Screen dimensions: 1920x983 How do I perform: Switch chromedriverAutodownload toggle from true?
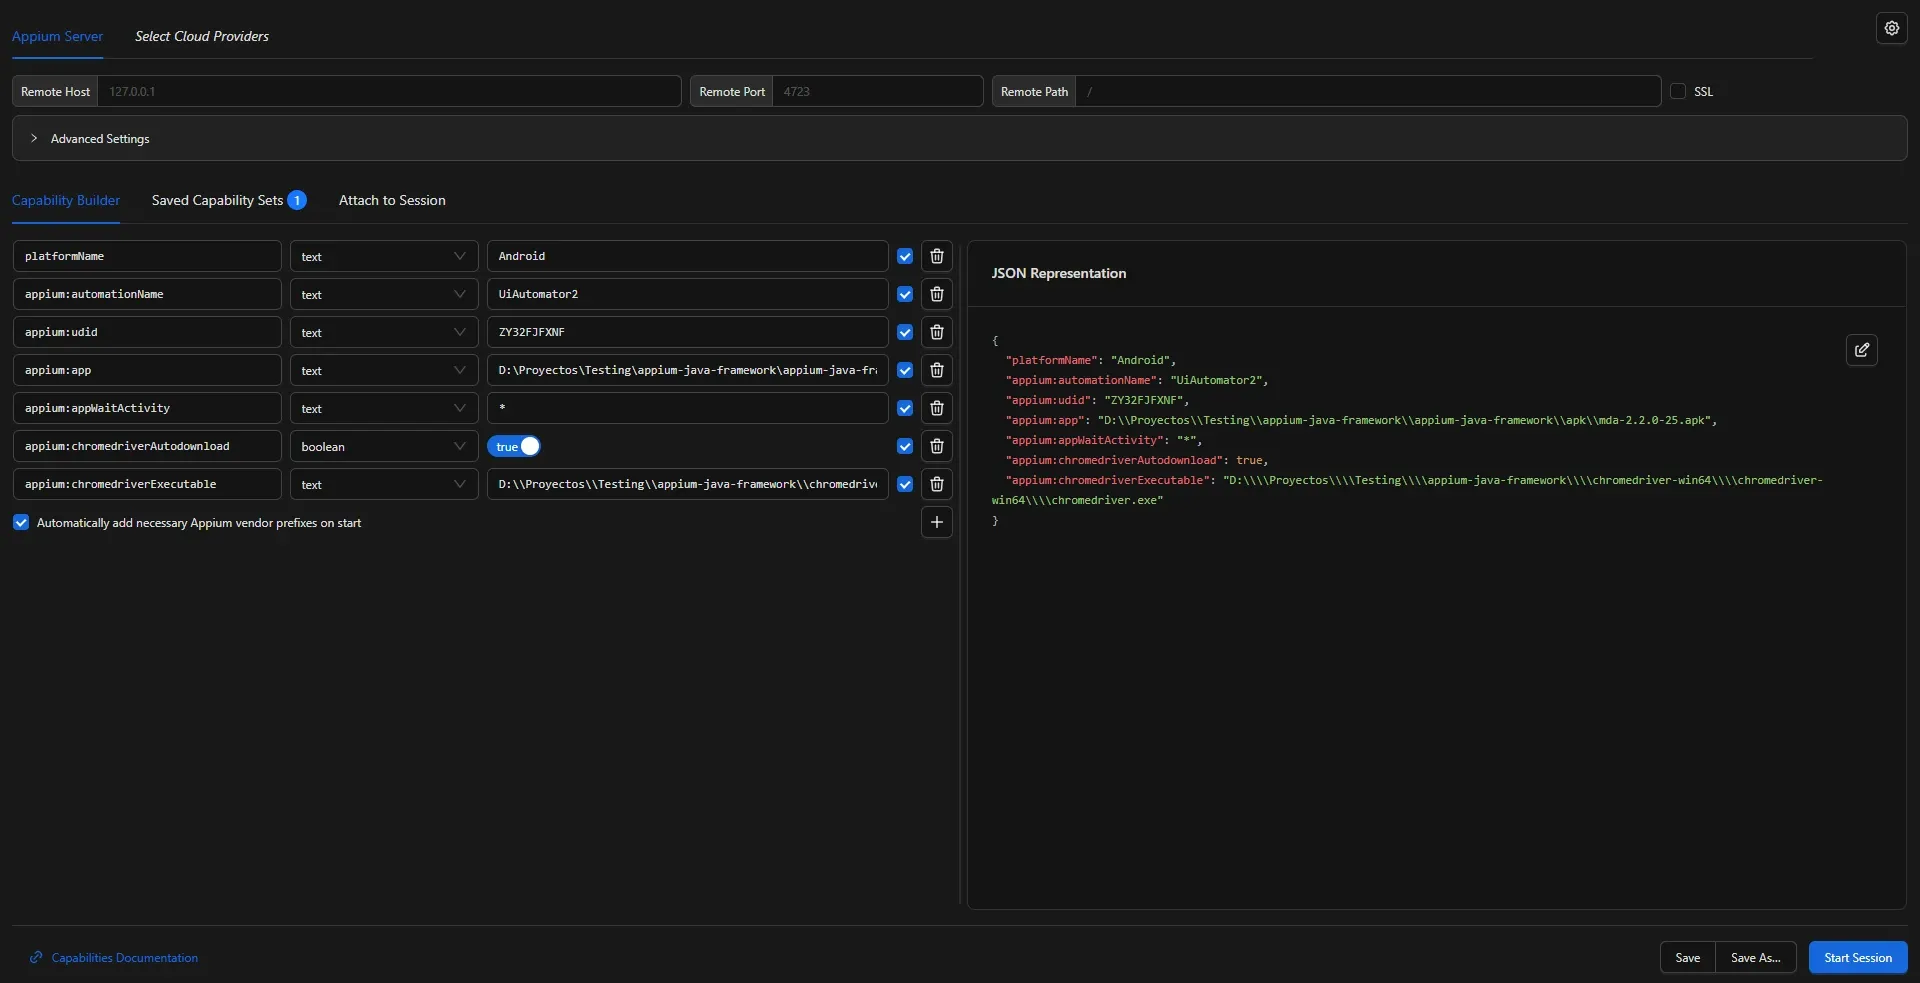[514, 446]
